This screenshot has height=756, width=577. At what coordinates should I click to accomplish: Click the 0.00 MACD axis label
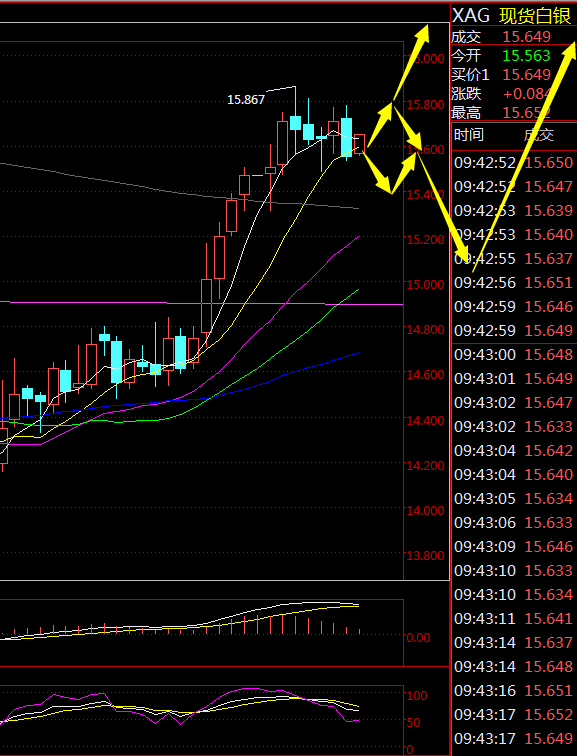pyautogui.click(x=418, y=637)
